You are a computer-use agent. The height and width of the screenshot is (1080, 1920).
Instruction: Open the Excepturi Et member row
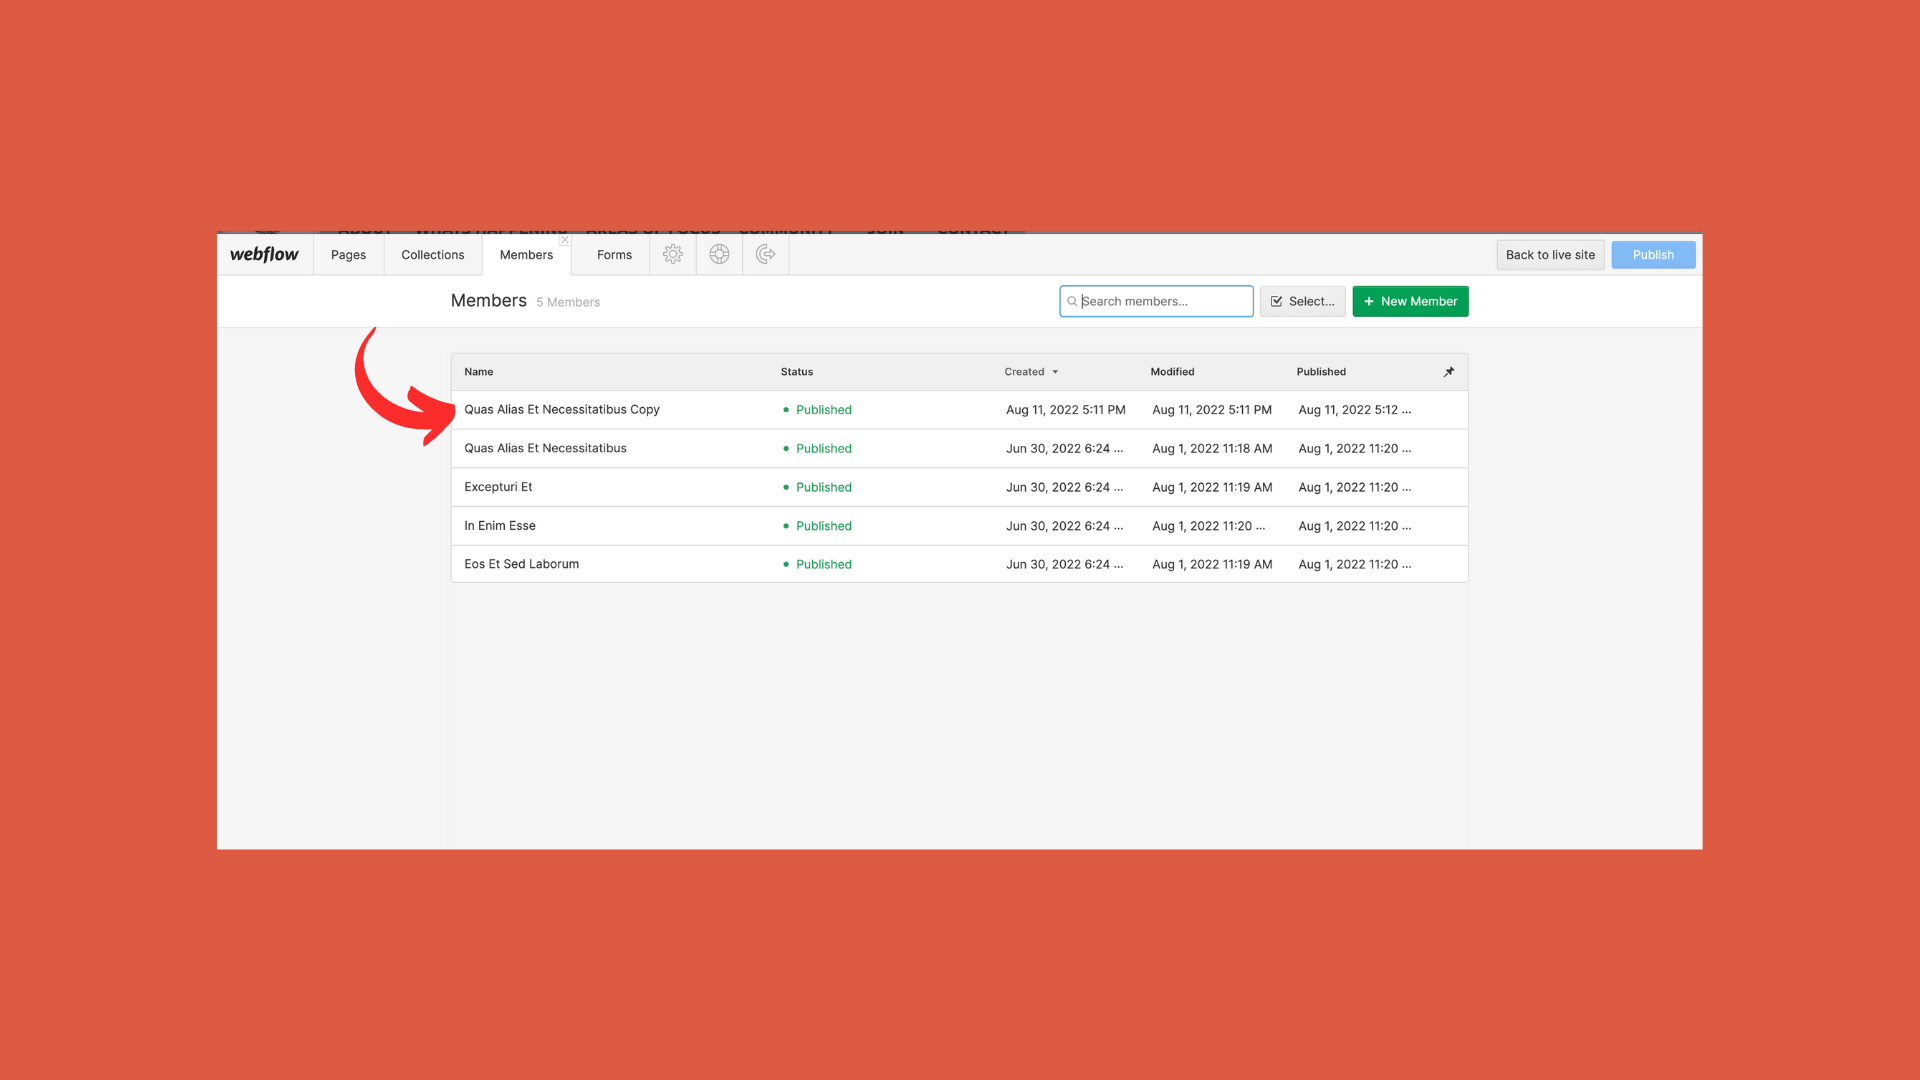click(x=498, y=487)
